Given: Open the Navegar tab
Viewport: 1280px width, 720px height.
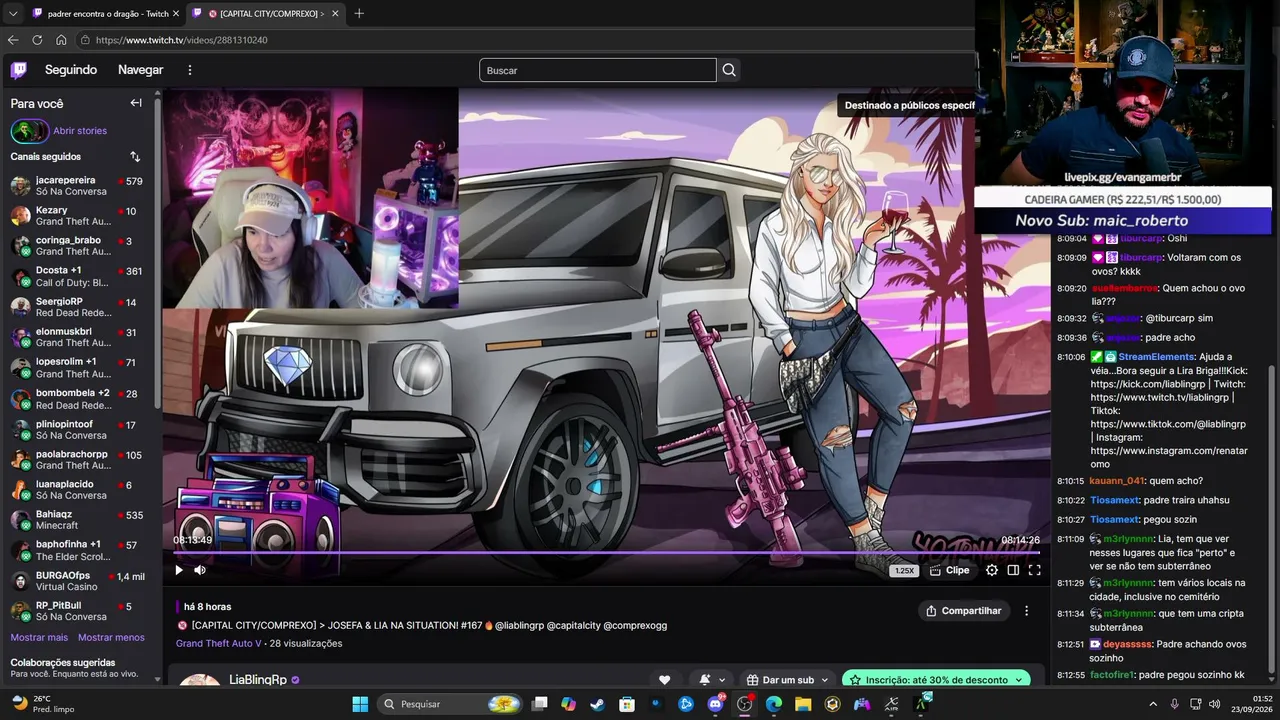Looking at the screenshot, I should [x=140, y=70].
